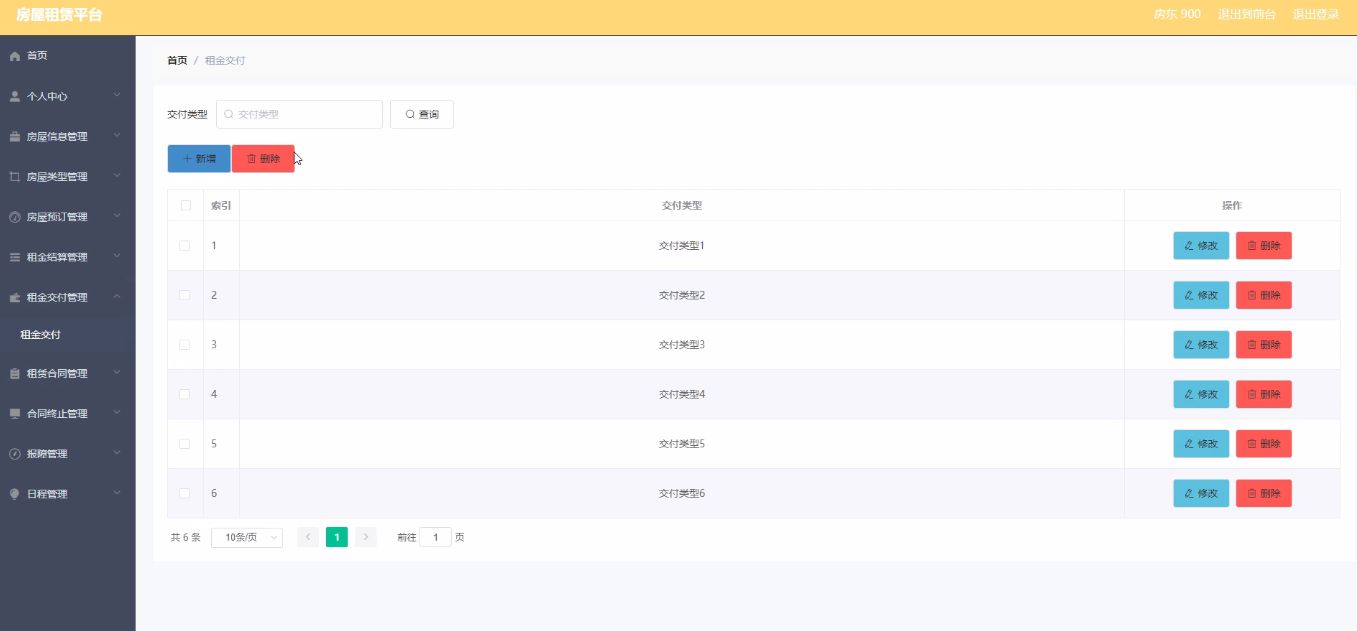Collapse the 租金交付管理 chevron
Screen dimensions: 1357x631
point(117,296)
